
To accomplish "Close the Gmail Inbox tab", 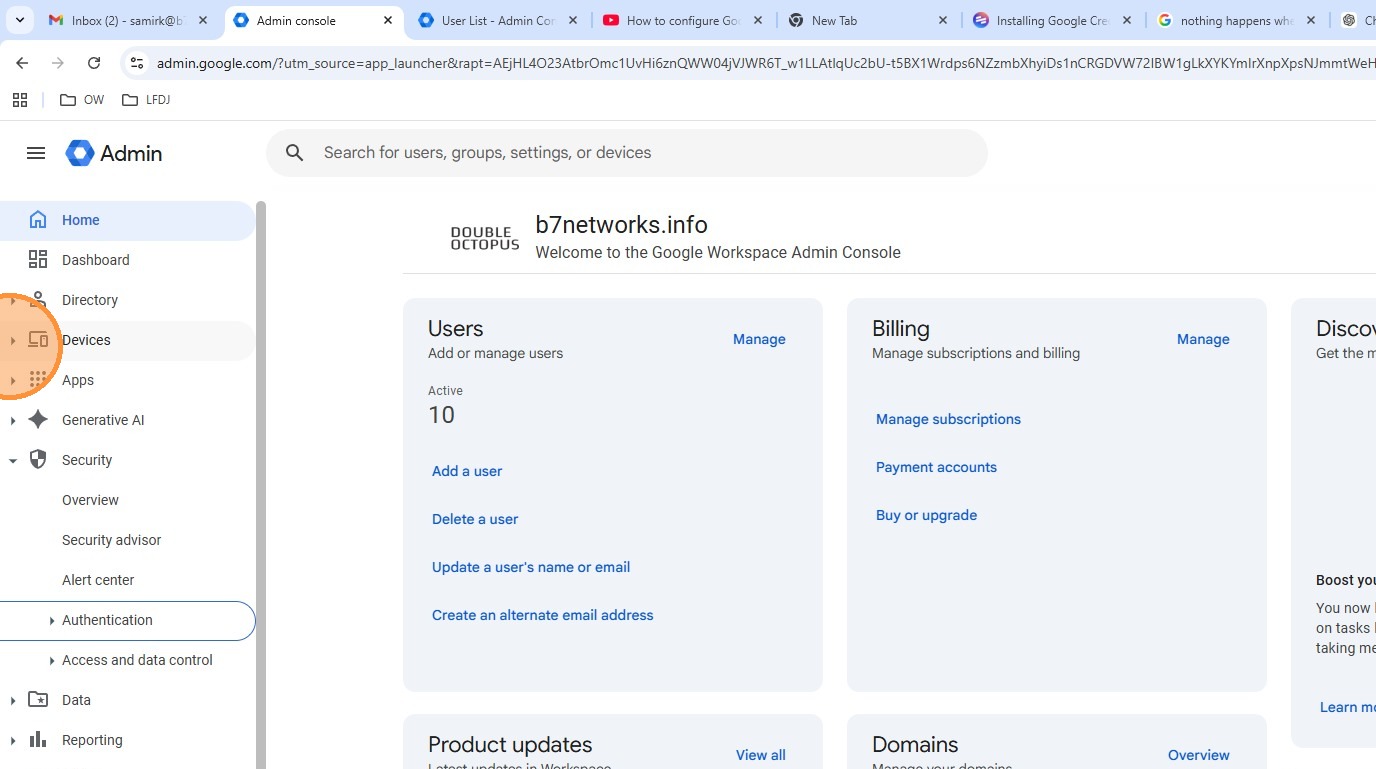I will click(x=203, y=20).
